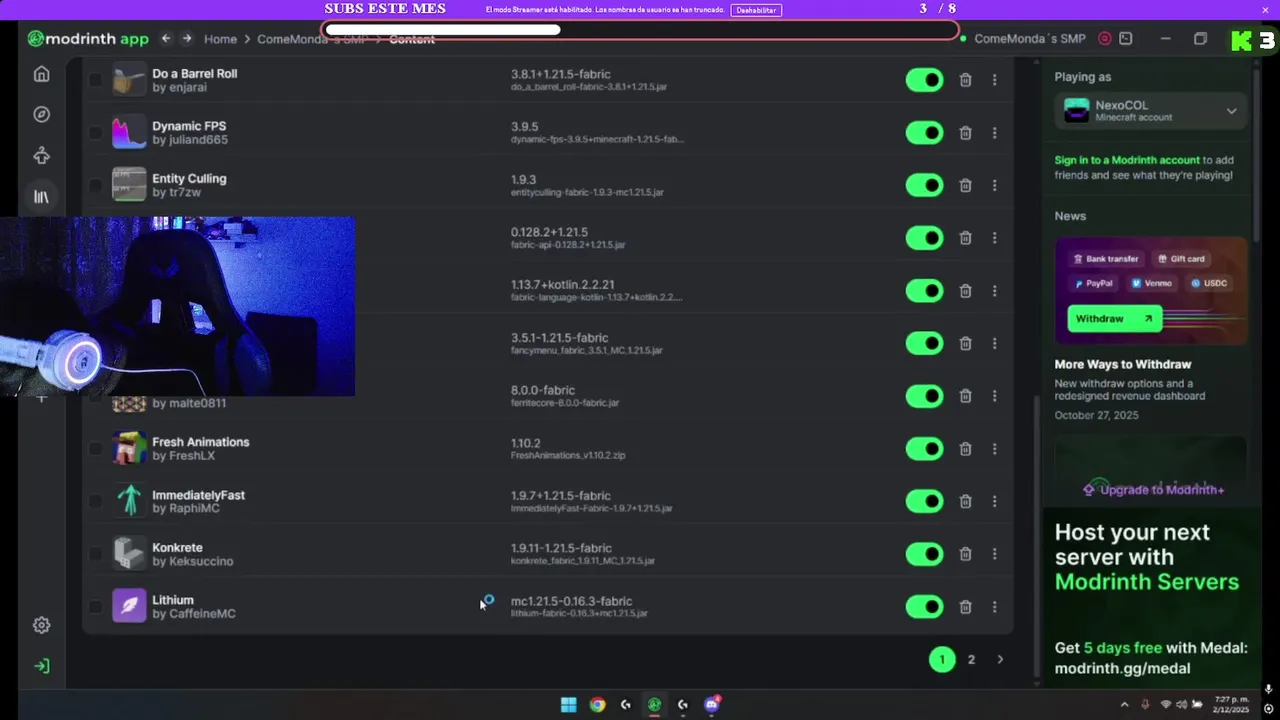Disable the ImmediatelyFast mod
This screenshot has height=720, width=1280.
pyautogui.click(x=924, y=501)
